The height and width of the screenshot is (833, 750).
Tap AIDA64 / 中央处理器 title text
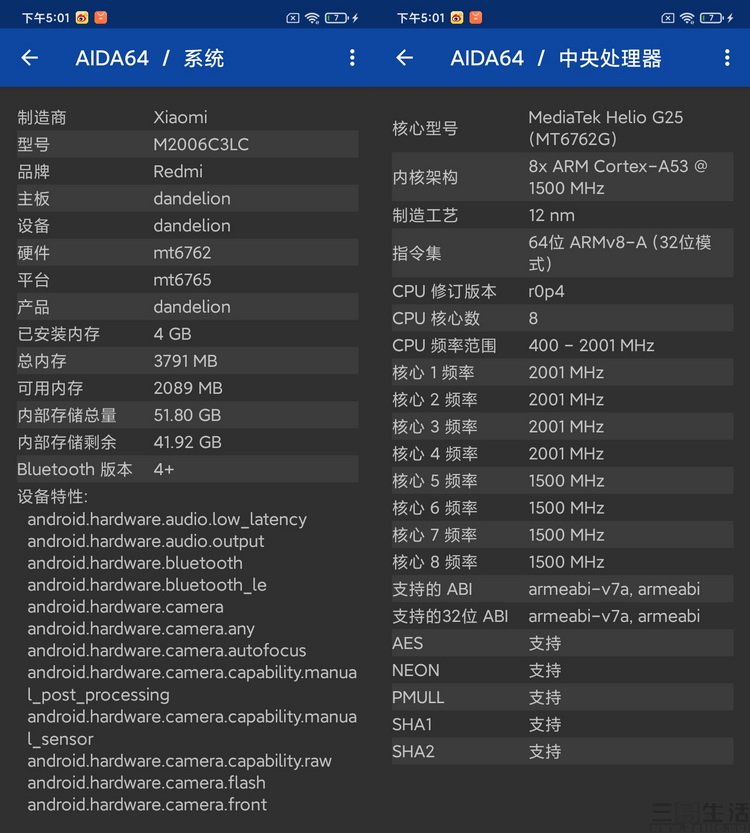[x=556, y=58]
